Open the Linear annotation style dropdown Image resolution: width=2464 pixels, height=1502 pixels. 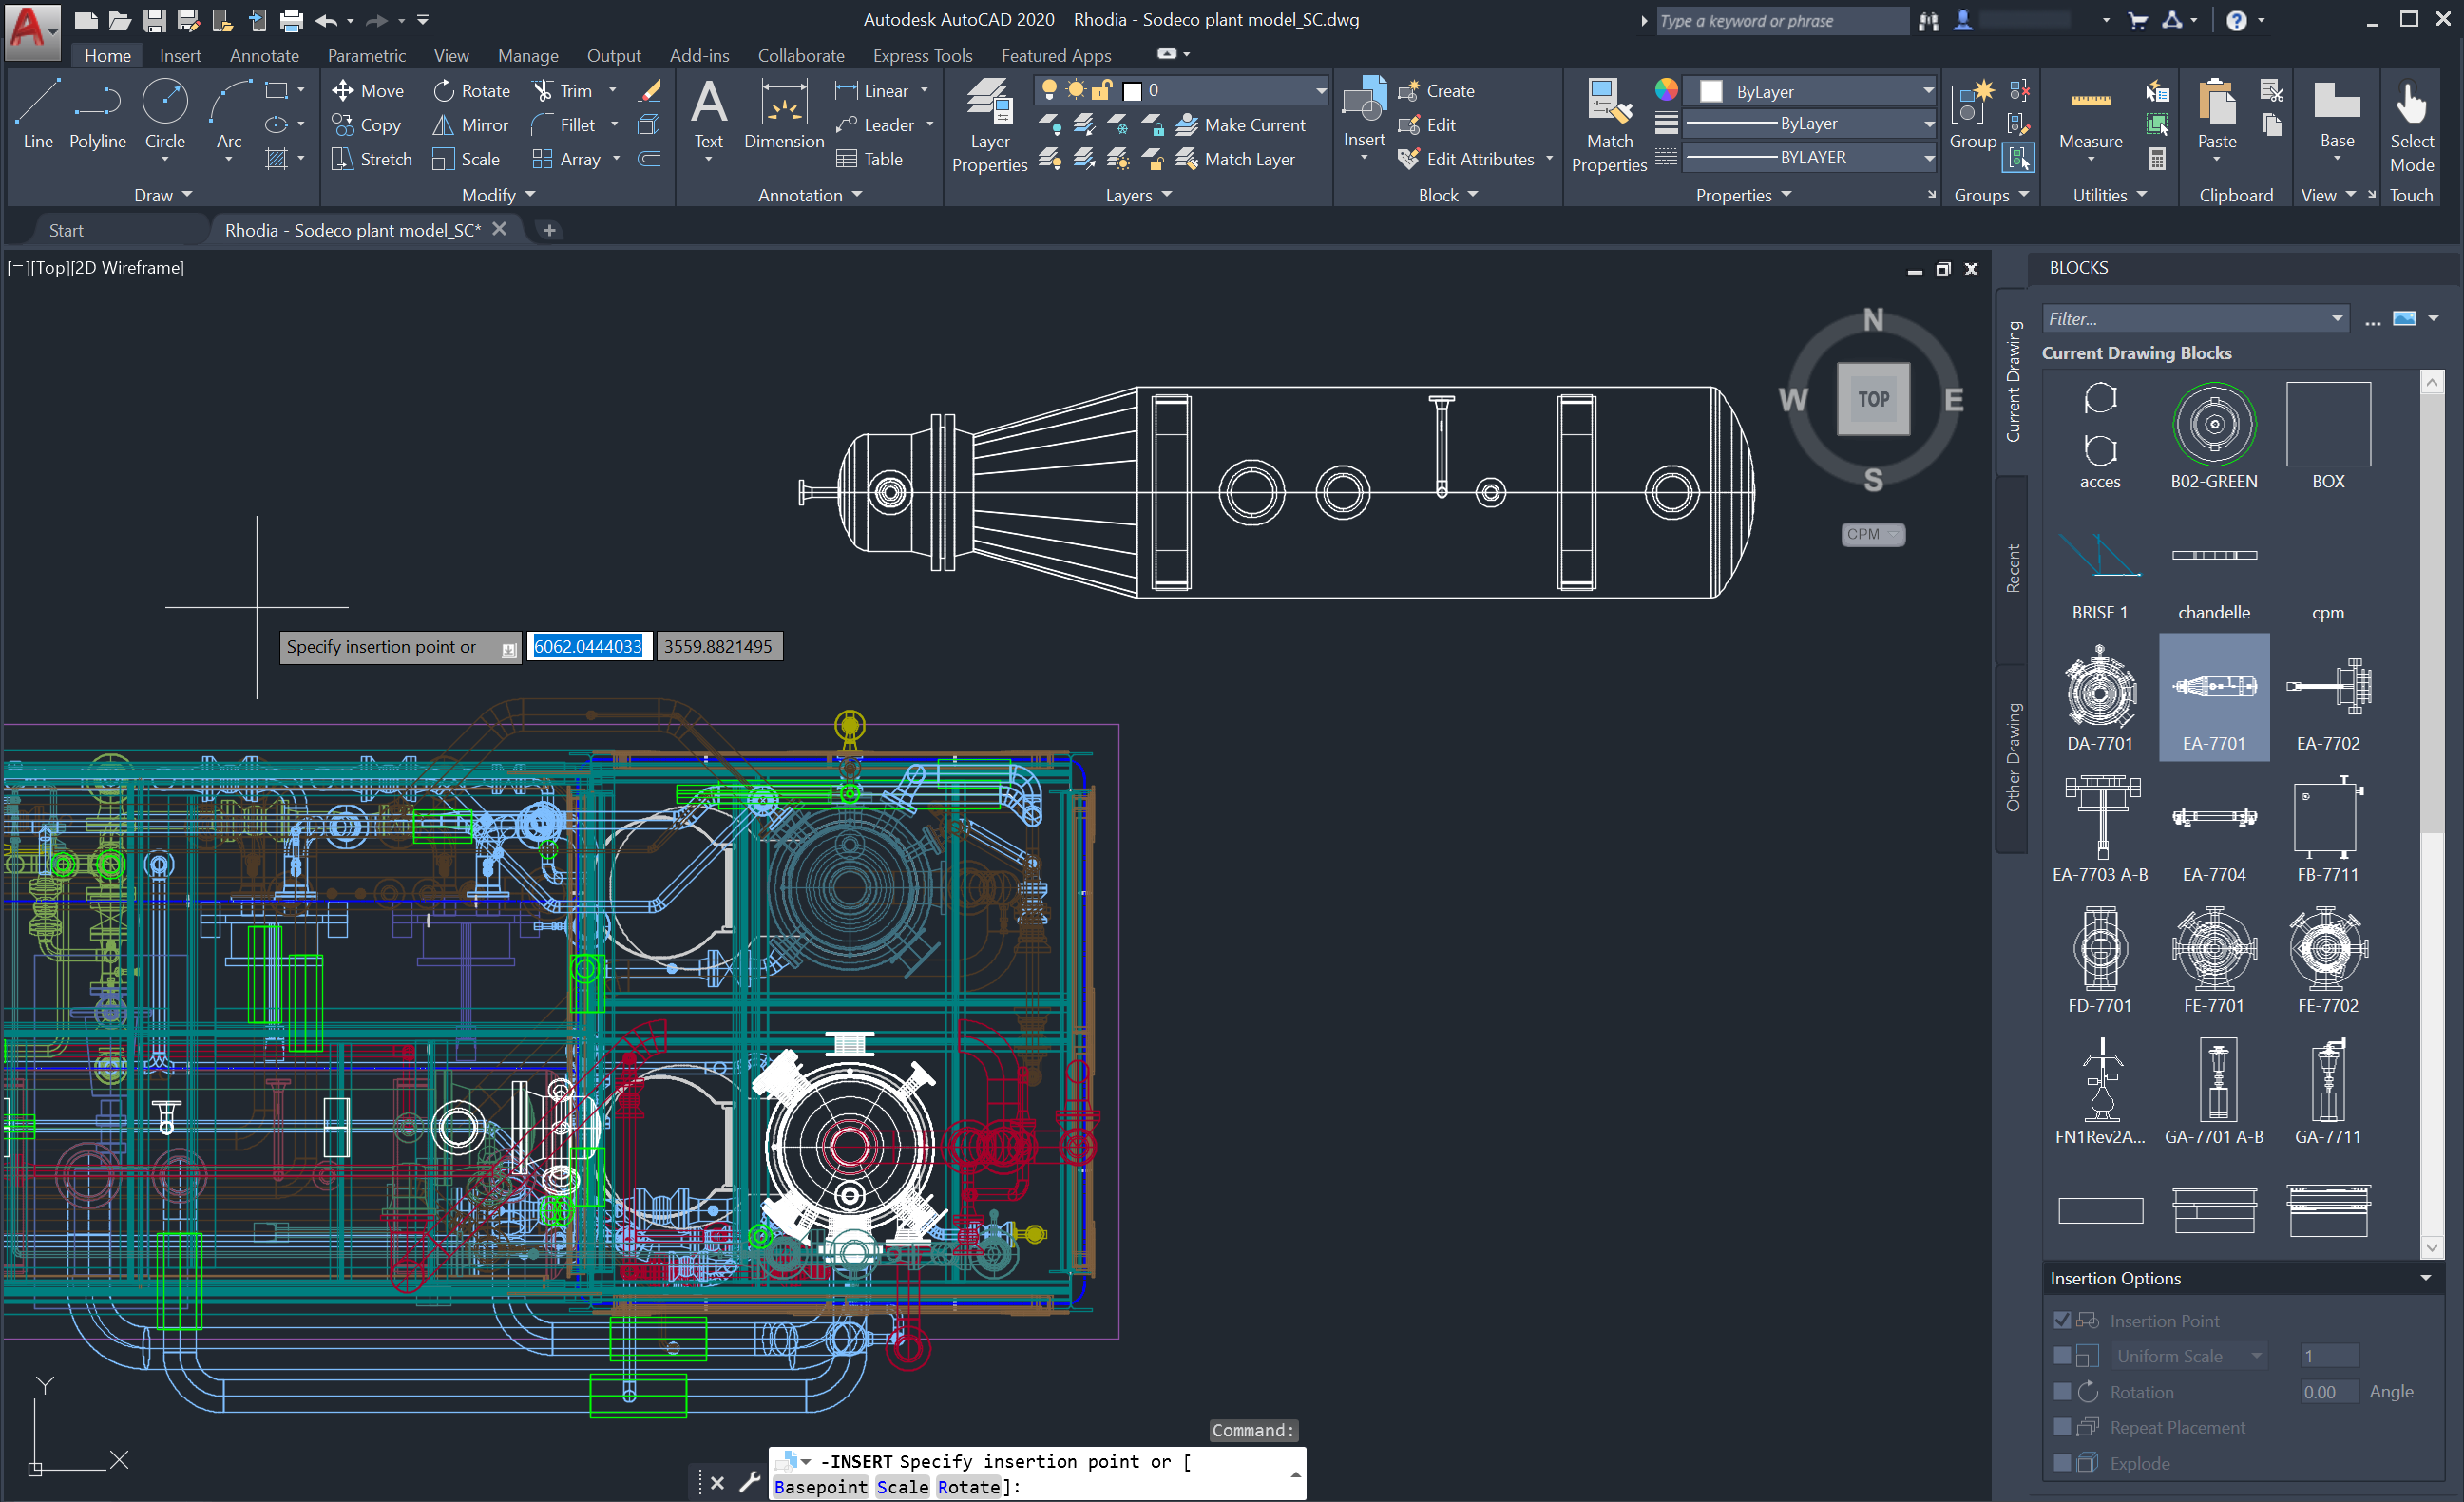(x=924, y=93)
